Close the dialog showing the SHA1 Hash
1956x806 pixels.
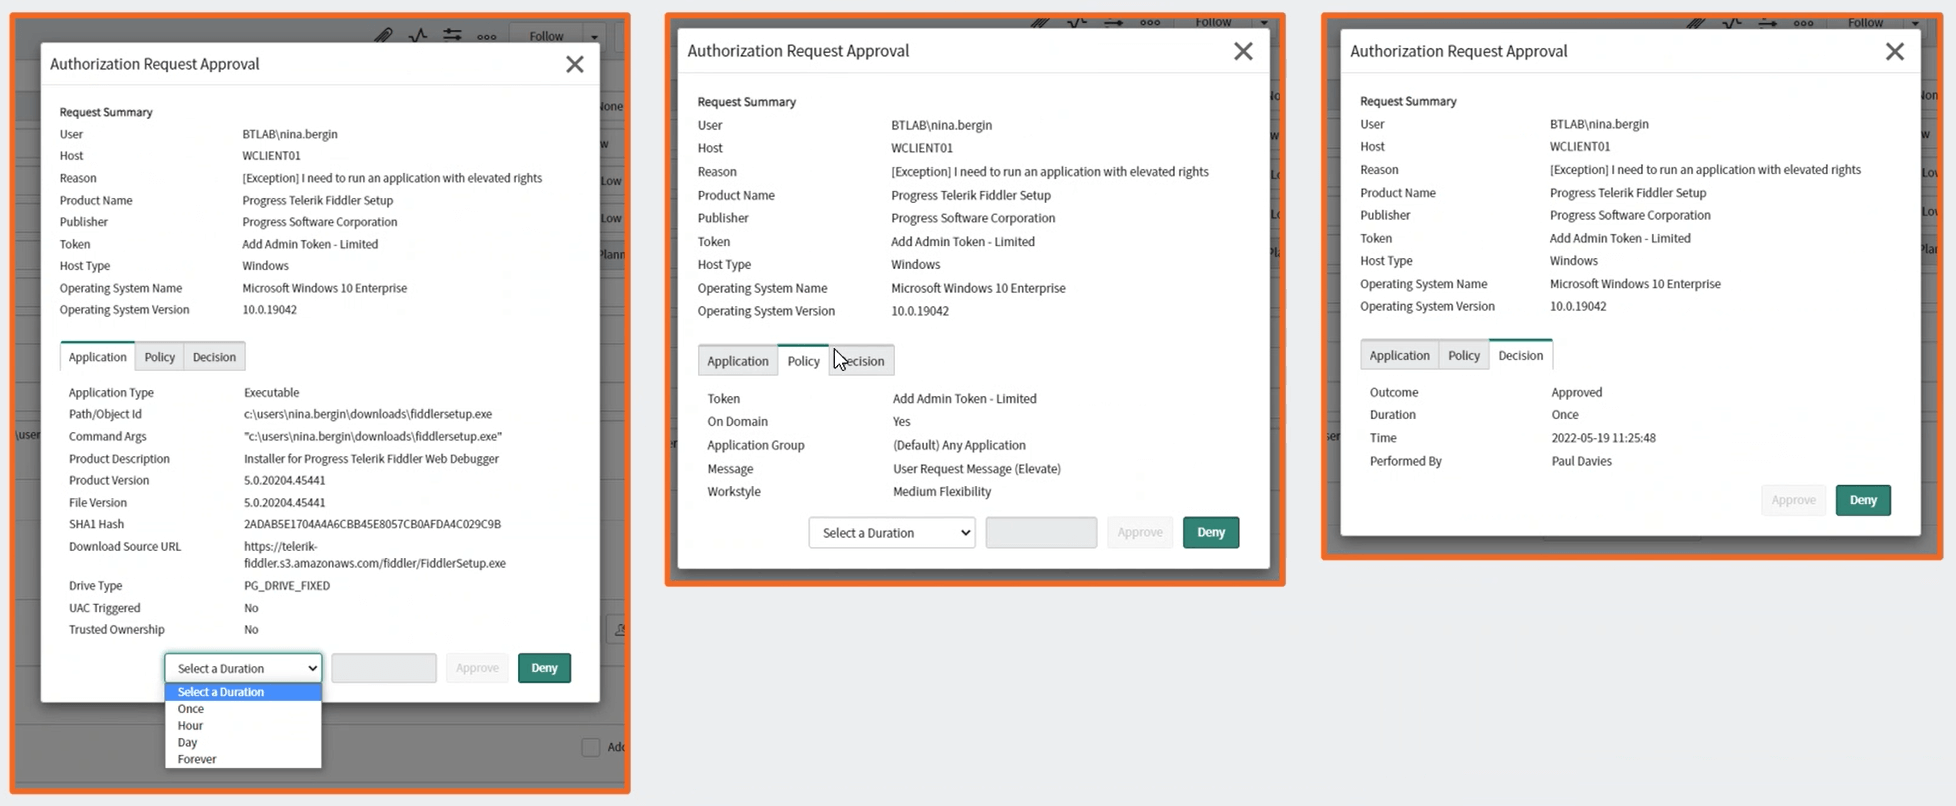[574, 65]
